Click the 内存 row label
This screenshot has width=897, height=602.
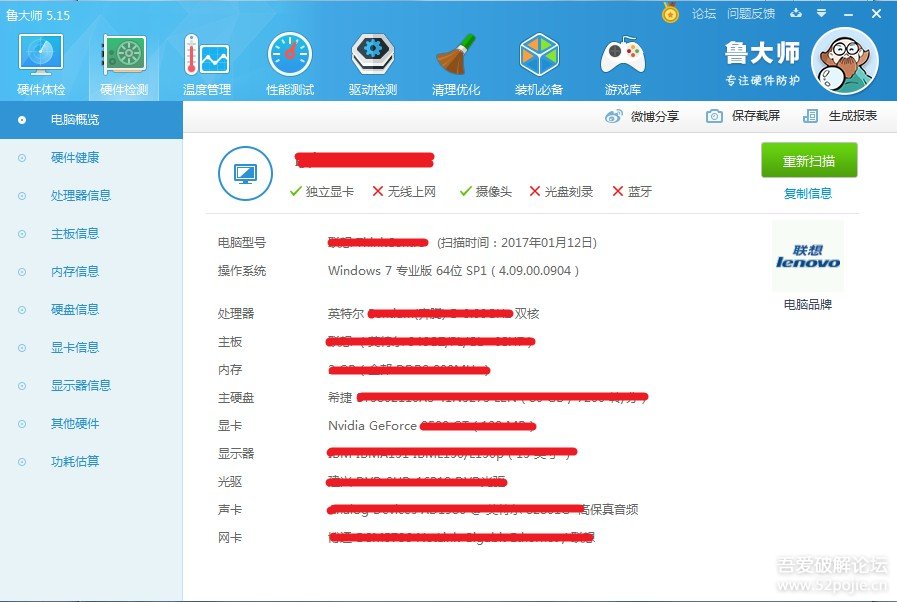230,370
